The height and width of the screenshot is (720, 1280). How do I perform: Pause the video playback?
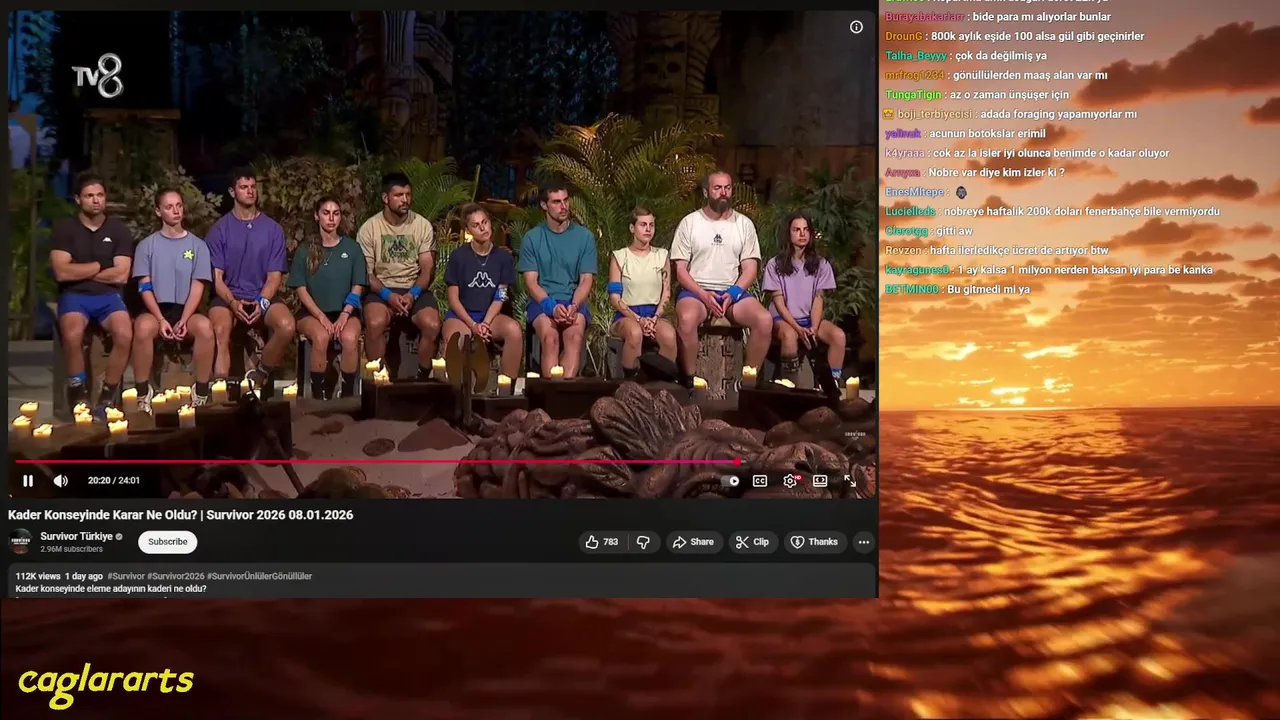click(x=28, y=481)
